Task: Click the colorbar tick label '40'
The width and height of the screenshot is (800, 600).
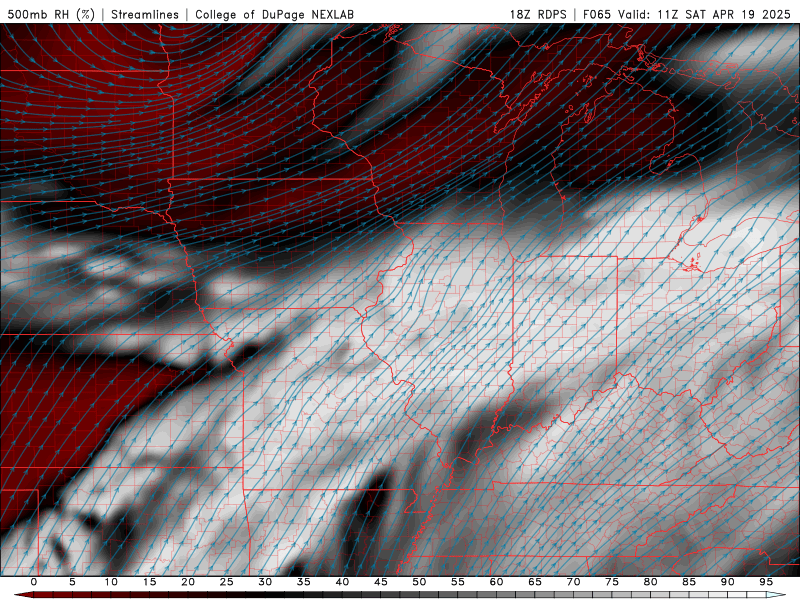Action: (342, 582)
